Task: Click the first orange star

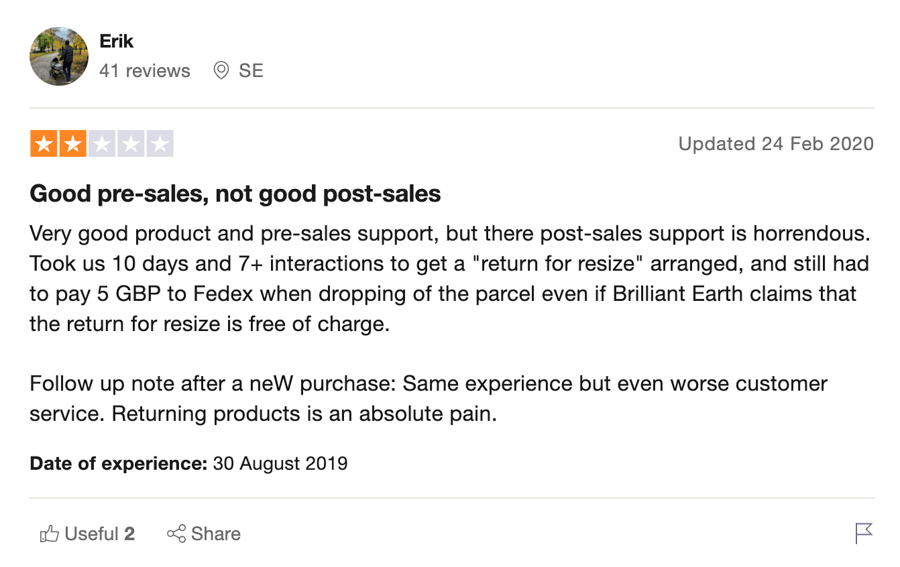Action: point(44,143)
